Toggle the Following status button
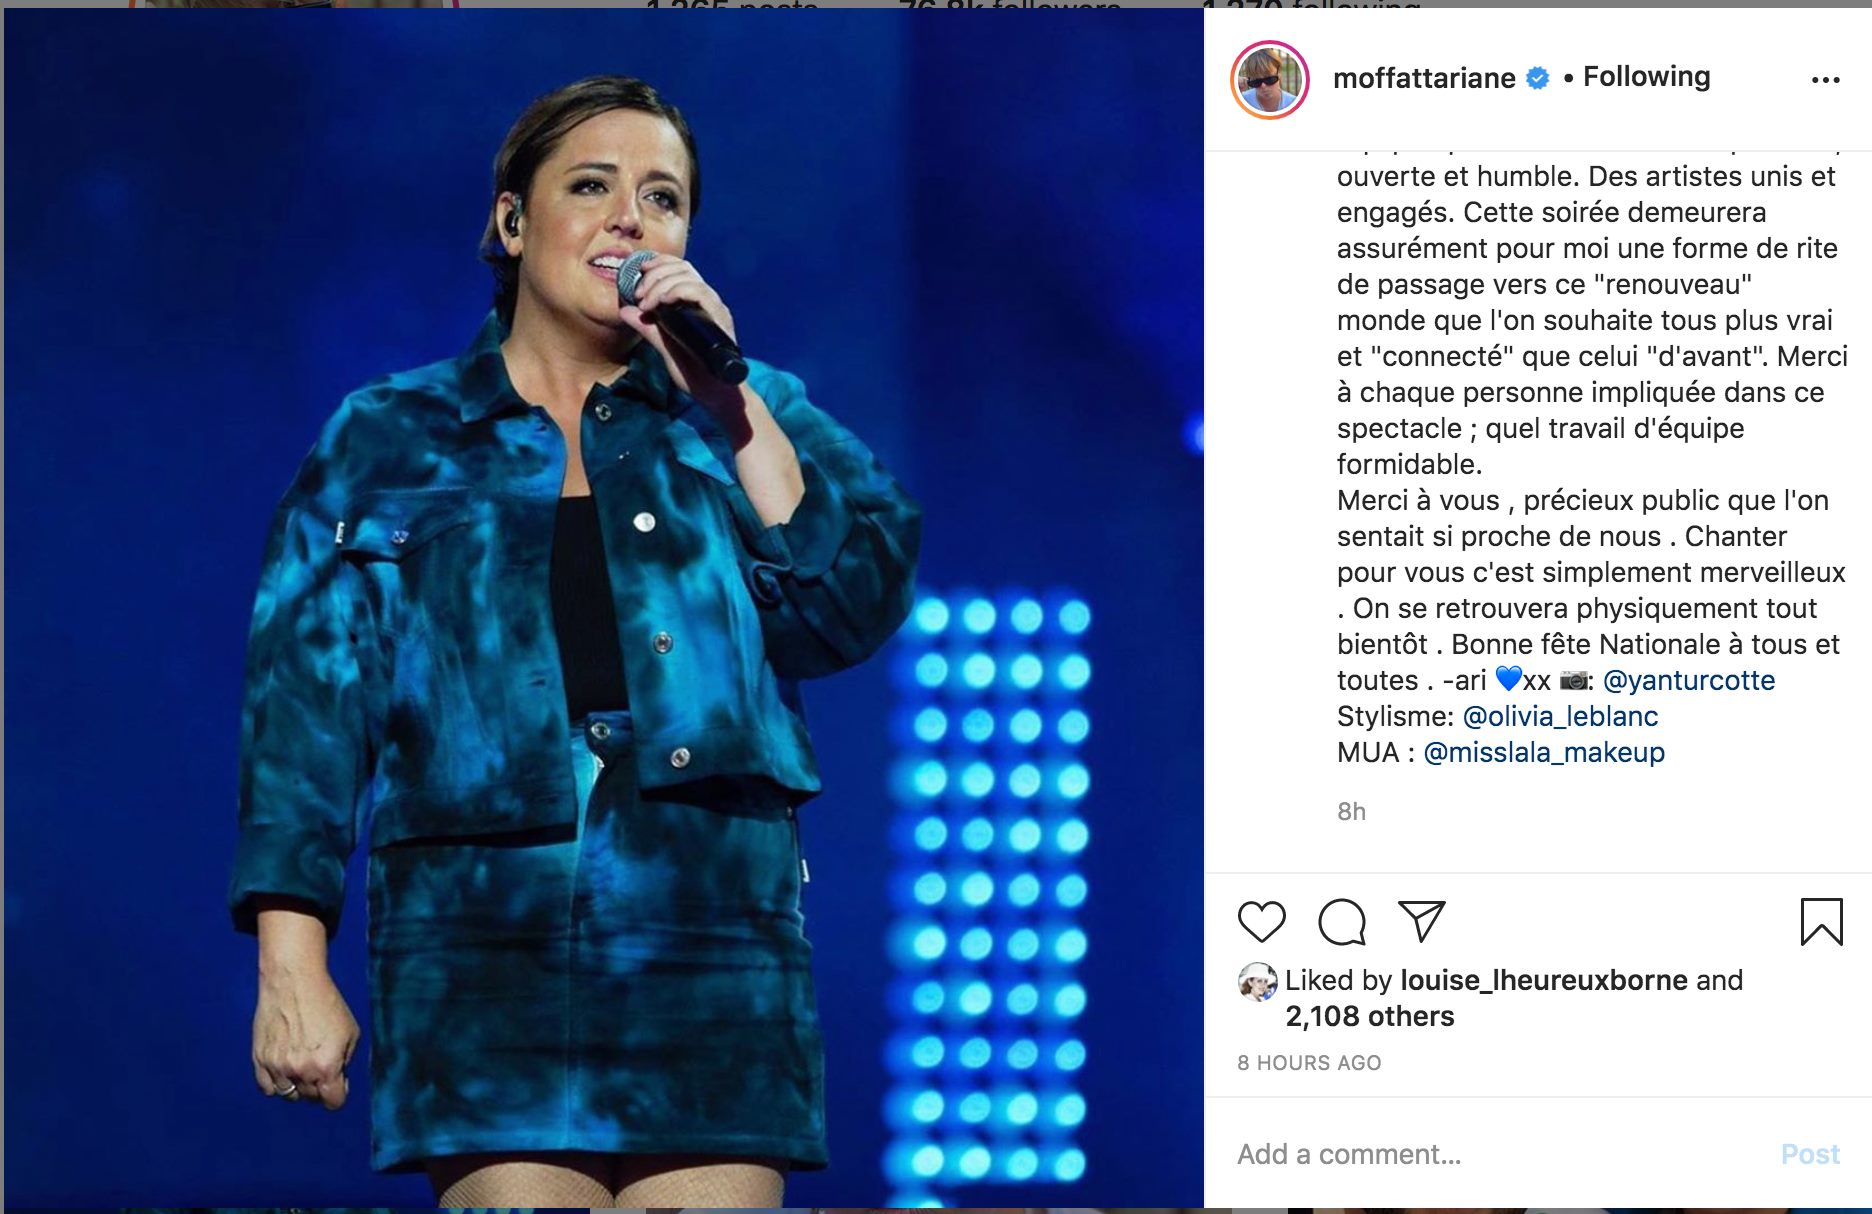The width and height of the screenshot is (1872, 1214). click(1646, 77)
